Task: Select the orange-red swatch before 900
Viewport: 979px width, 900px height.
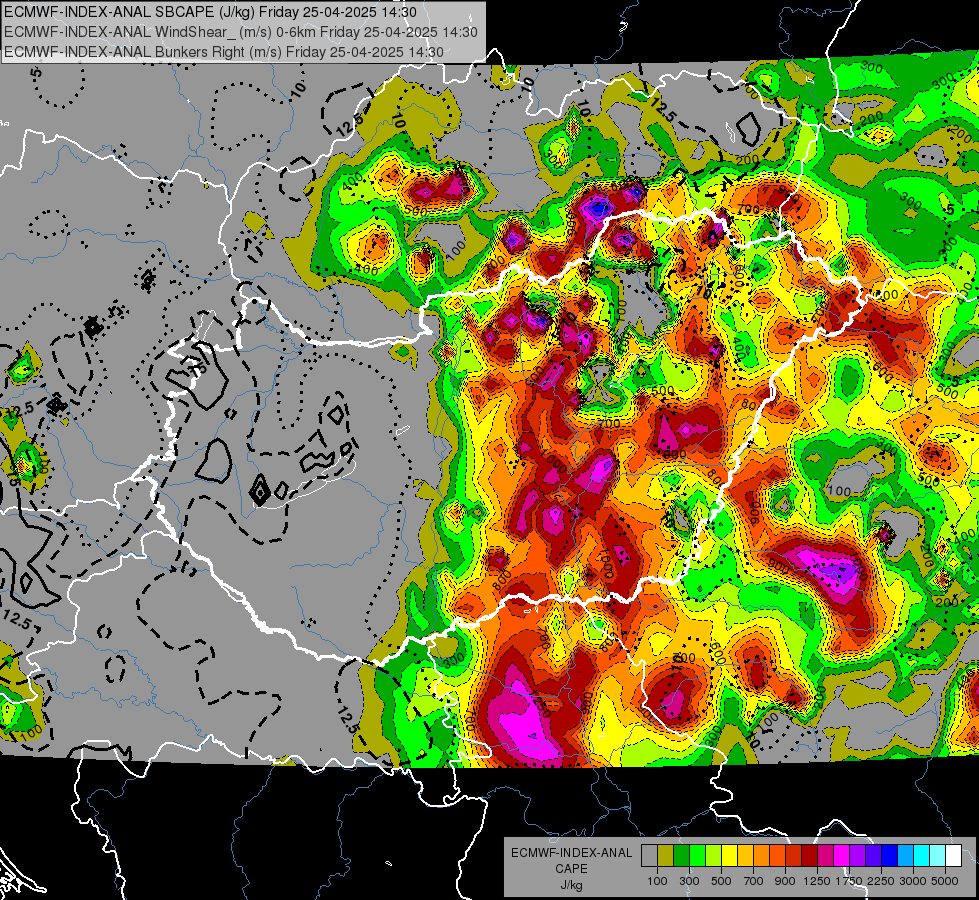Action: pyautogui.click(x=777, y=856)
